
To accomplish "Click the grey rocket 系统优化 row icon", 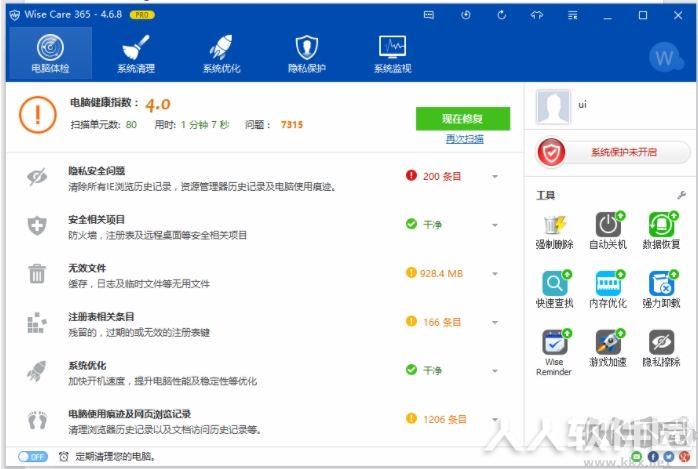I will (x=37, y=371).
